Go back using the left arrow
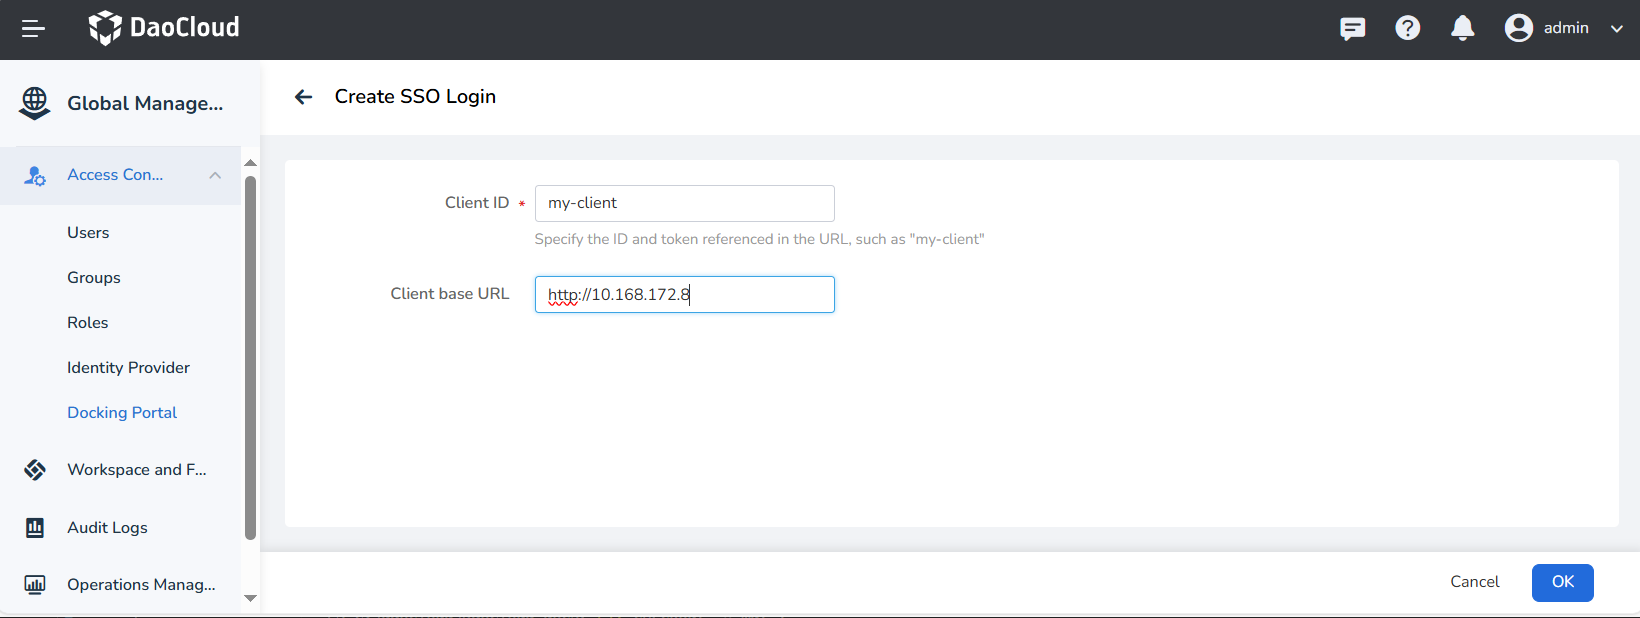Image resolution: width=1640 pixels, height=618 pixels. (303, 97)
